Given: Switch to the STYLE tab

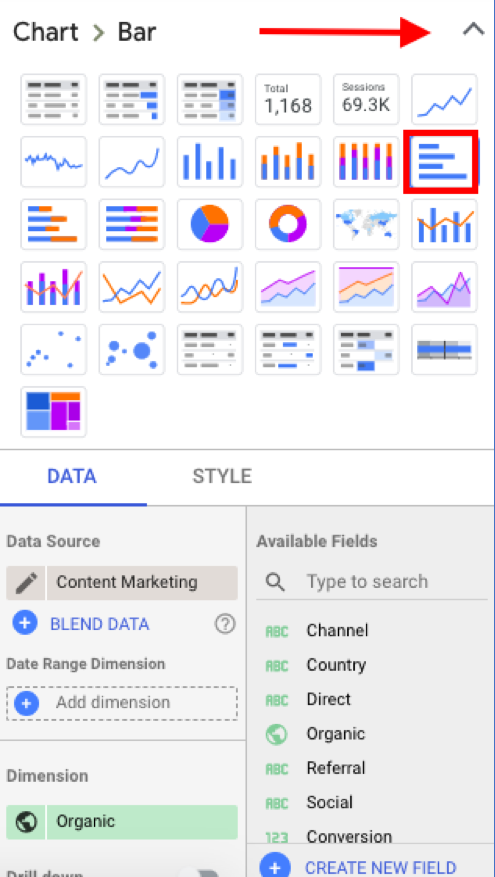Looking at the screenshot, I should (222, 477).
